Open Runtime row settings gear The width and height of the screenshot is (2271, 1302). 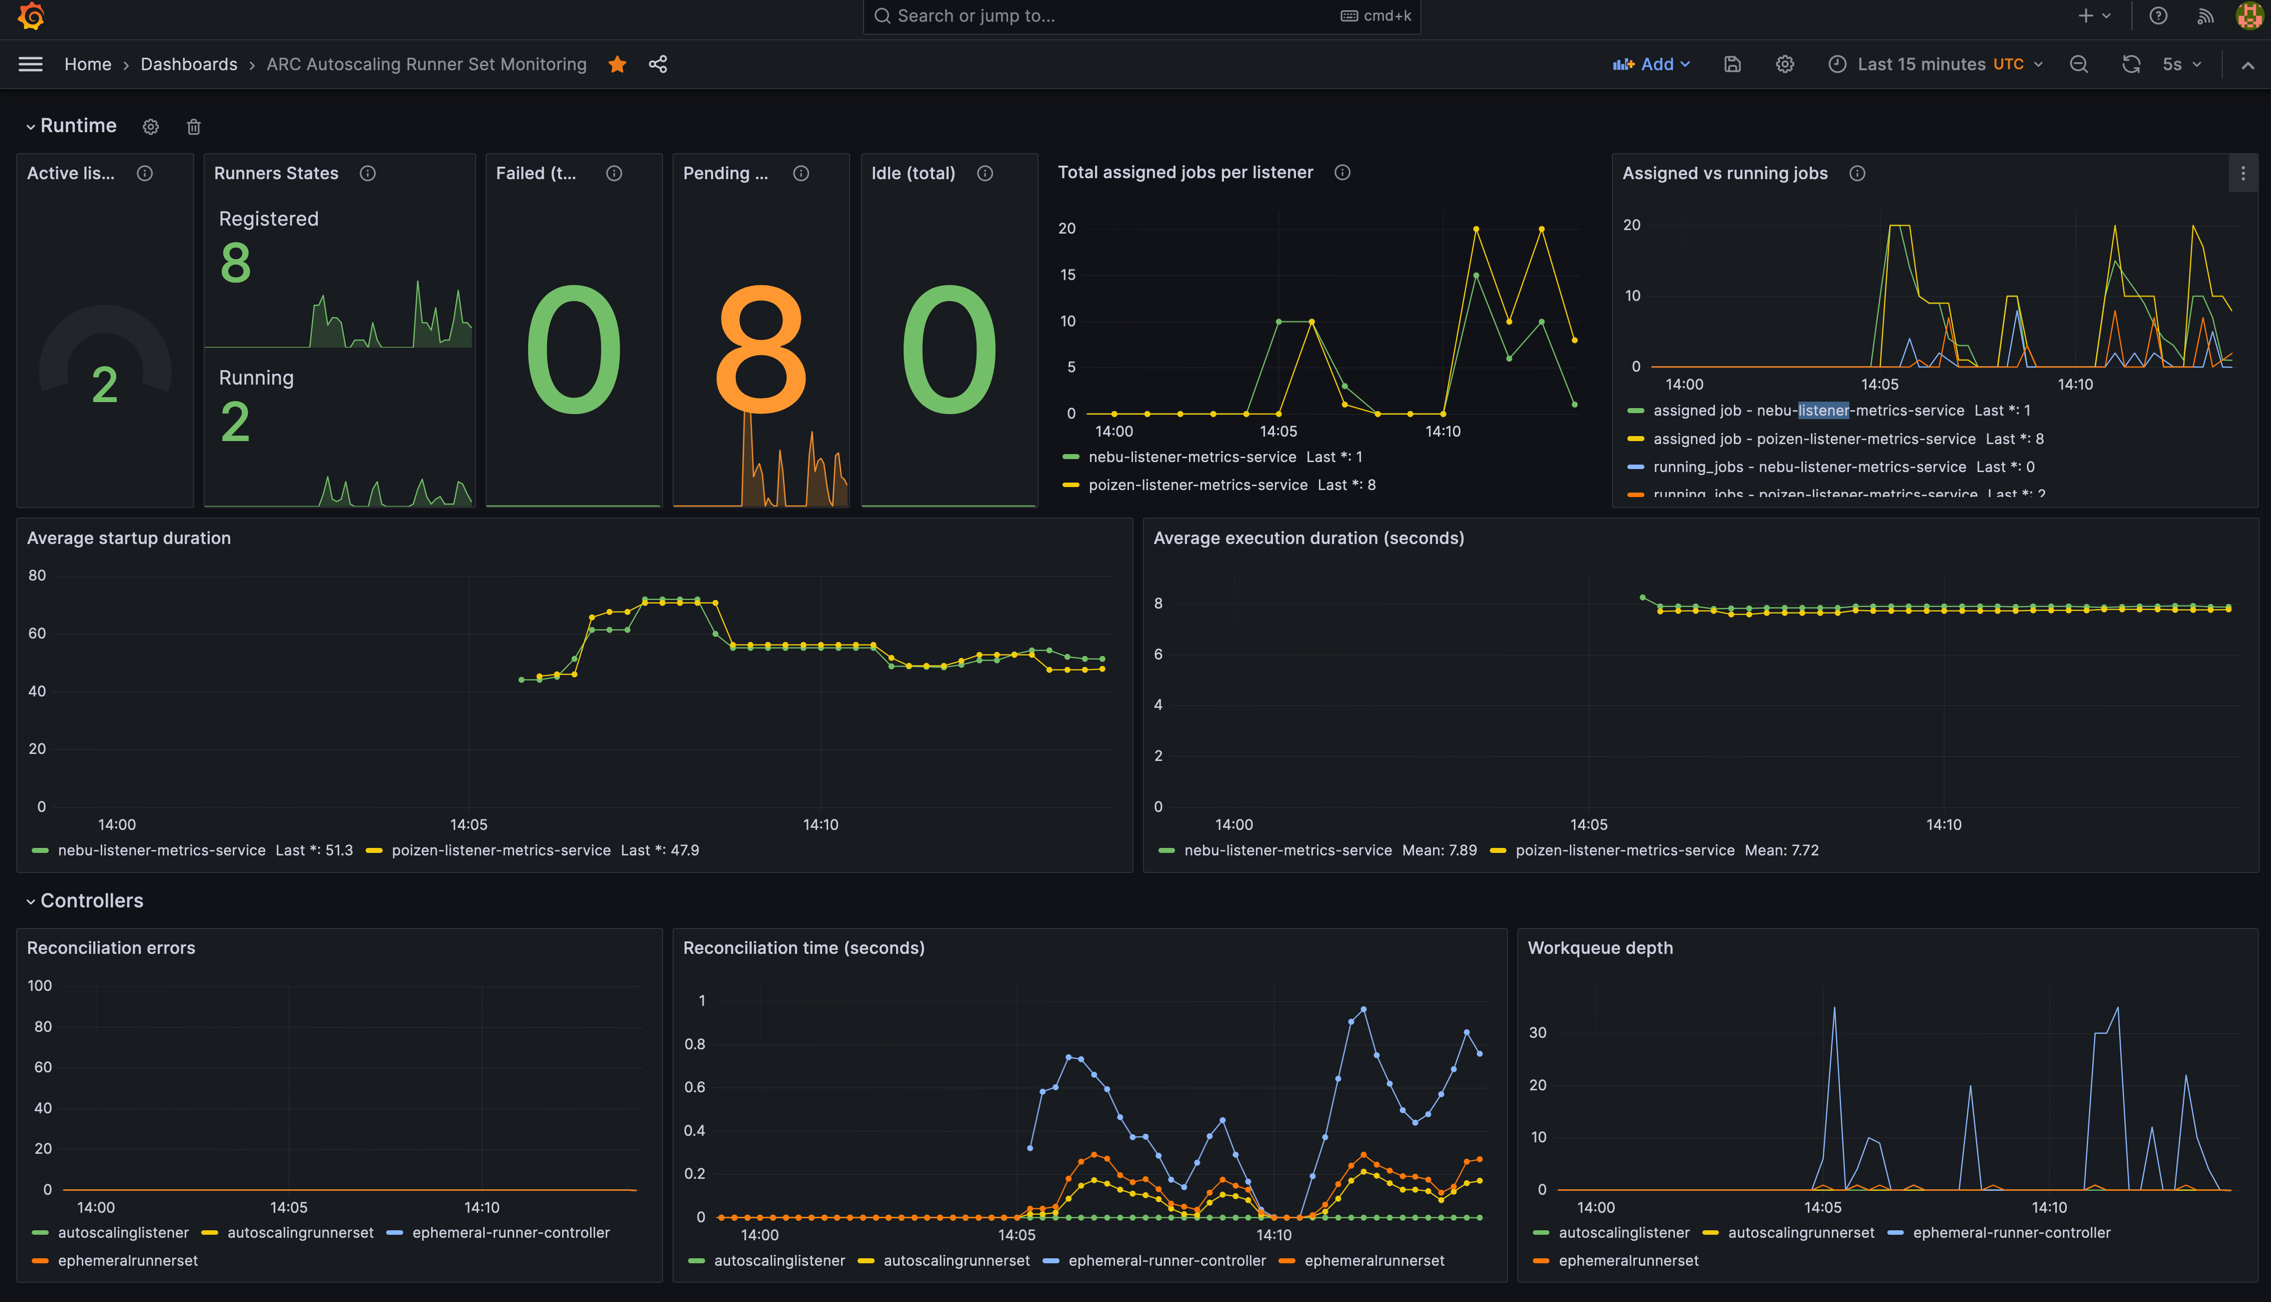pyautogui.click(x=150, y=126)
